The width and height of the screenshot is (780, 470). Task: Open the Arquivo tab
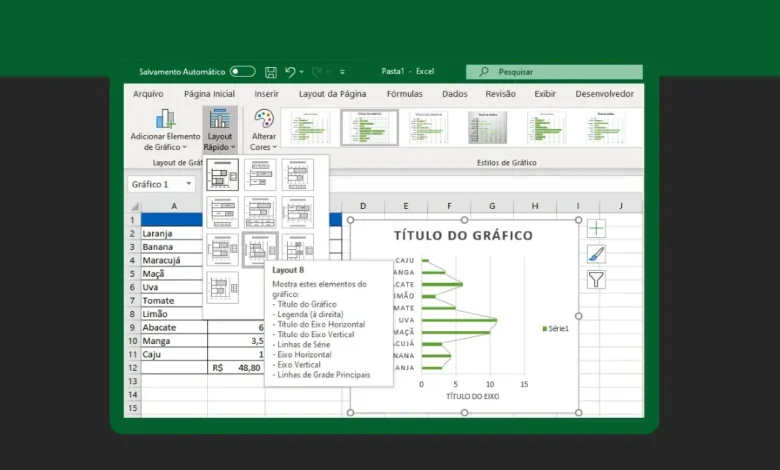pos(148,94)
